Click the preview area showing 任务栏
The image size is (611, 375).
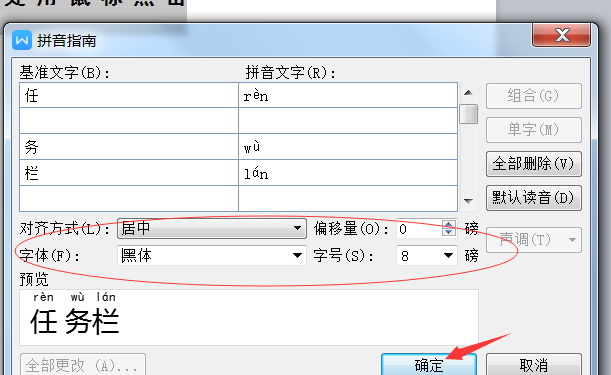coord(249,317)
